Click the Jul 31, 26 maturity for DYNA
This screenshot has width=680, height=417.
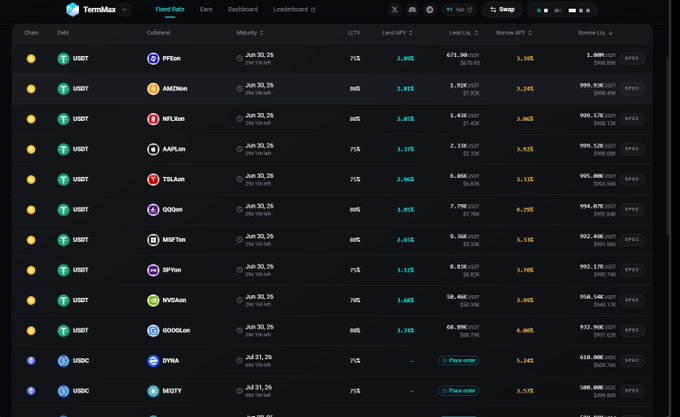[x=258, y=357]
